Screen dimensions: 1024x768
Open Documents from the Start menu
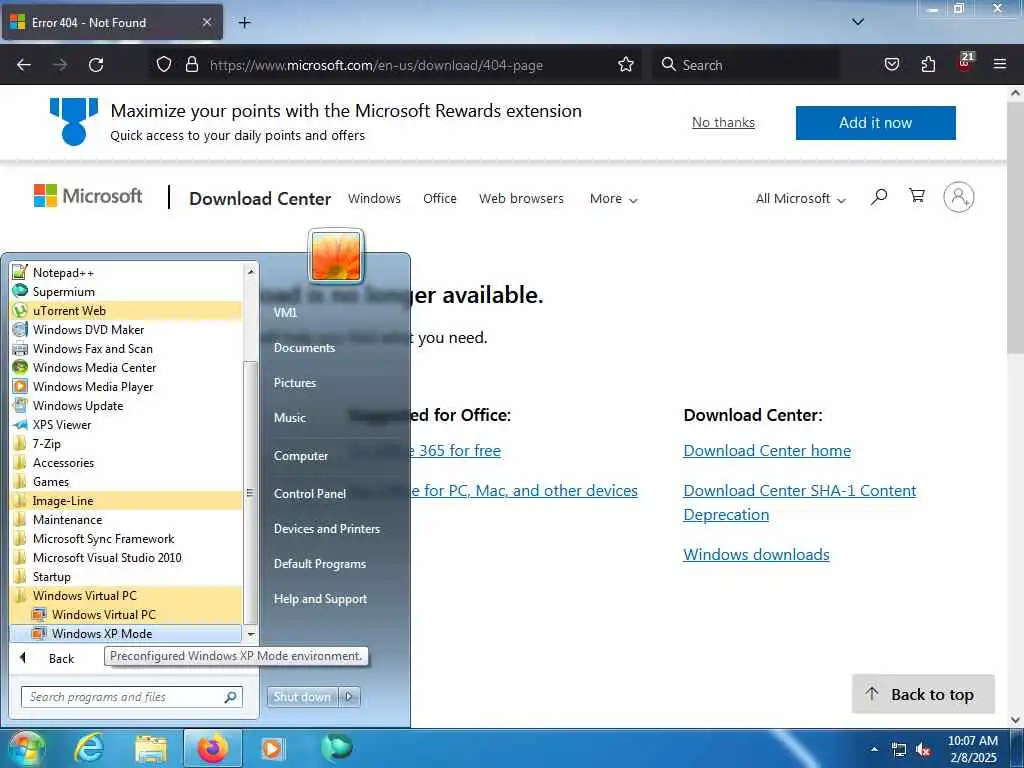pos(304,347)
